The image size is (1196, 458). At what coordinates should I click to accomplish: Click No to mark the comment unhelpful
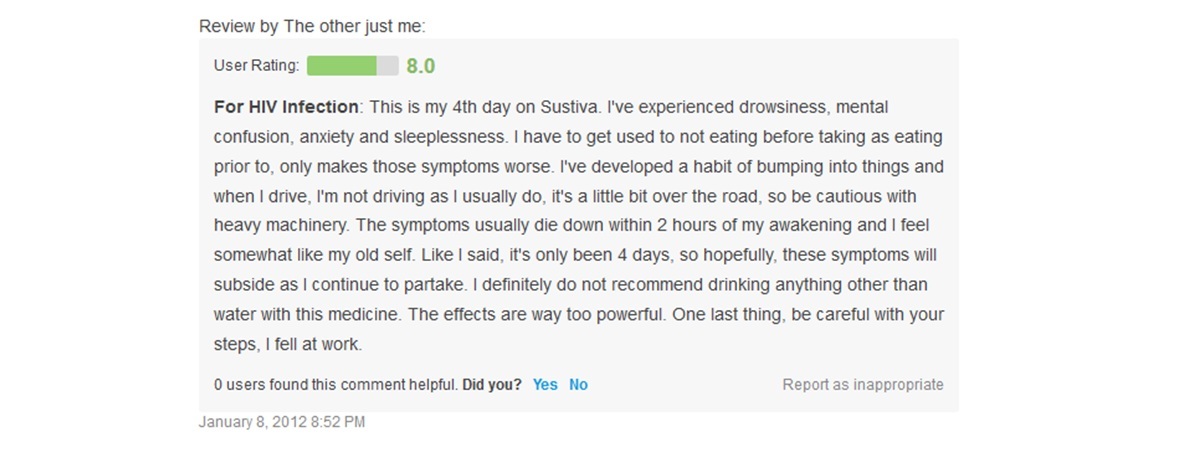point(578,385)
